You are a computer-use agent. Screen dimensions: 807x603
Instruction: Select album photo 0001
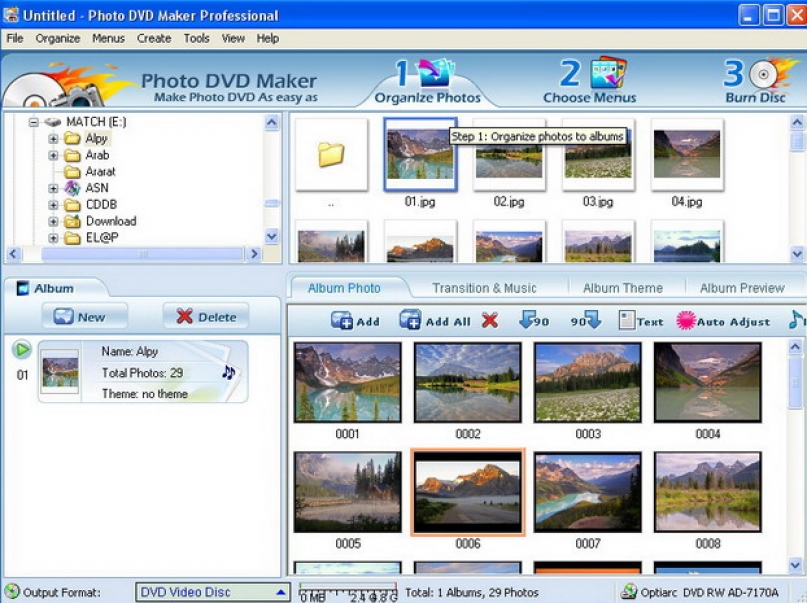(x=347, y=382)
